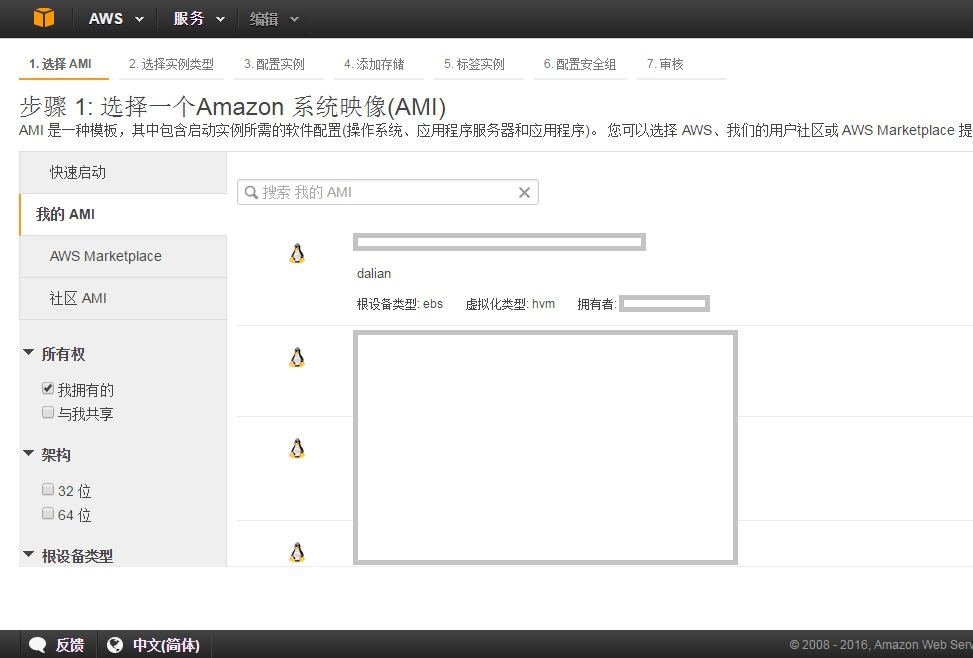Open the AWS dropdown menu
Screen dimensions: 973x658
coord(116,19)
